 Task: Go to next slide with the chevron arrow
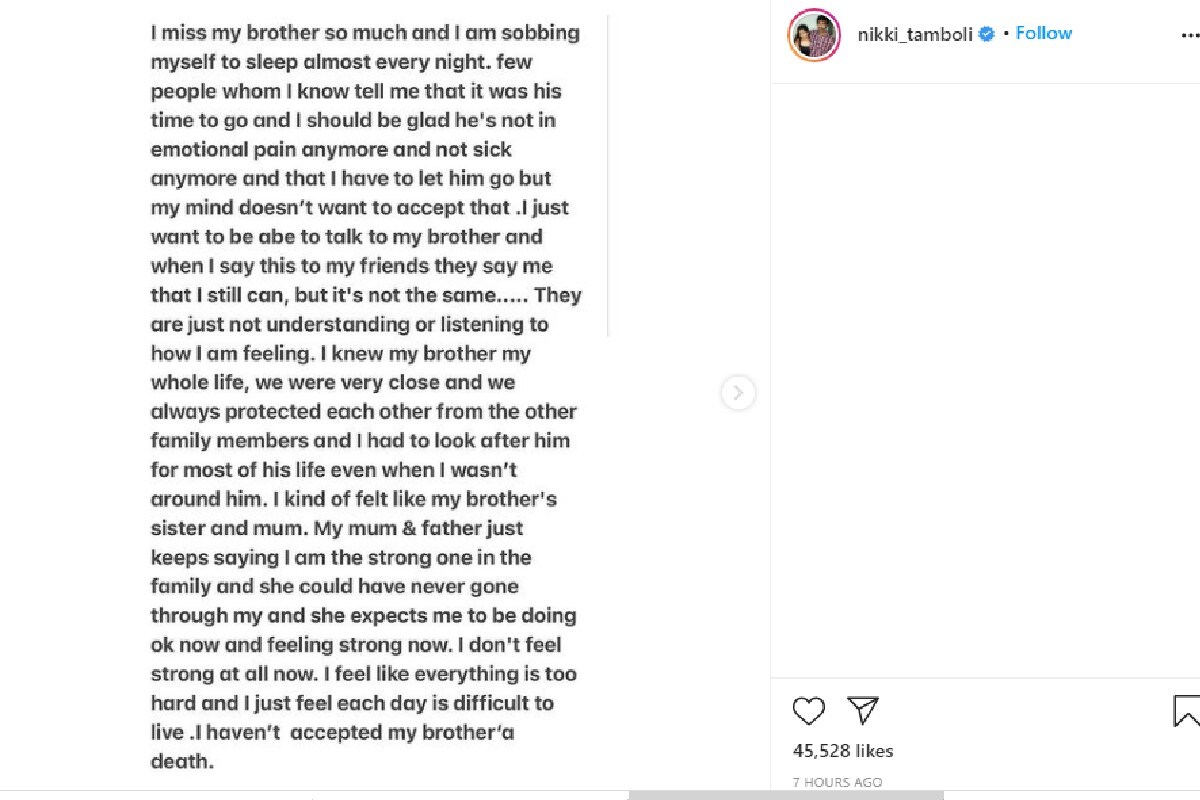click(x=738, y=393)
